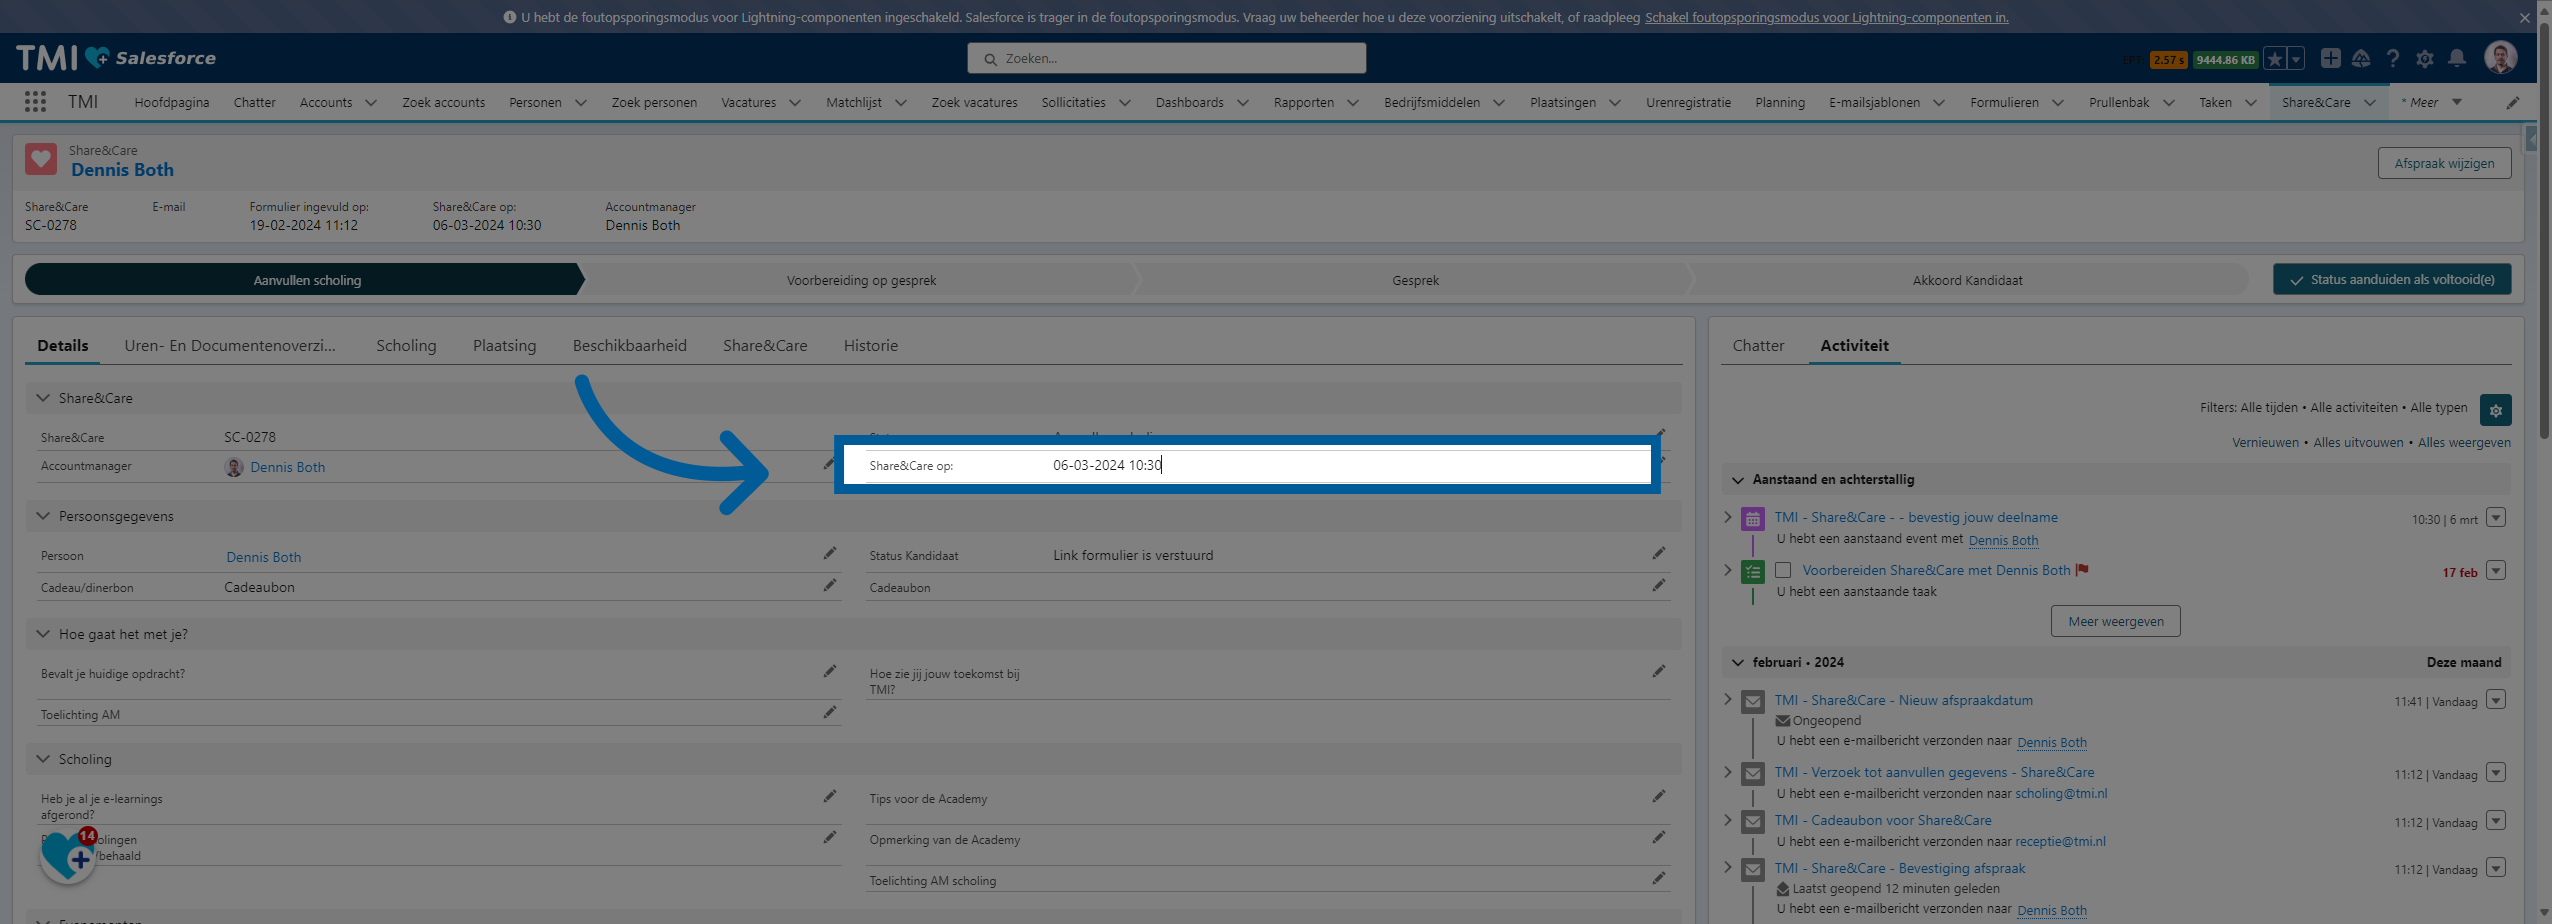Click the Meer weergeven button
Viewport: 2552px width, 924px height.
click(x=2116, y=622)
